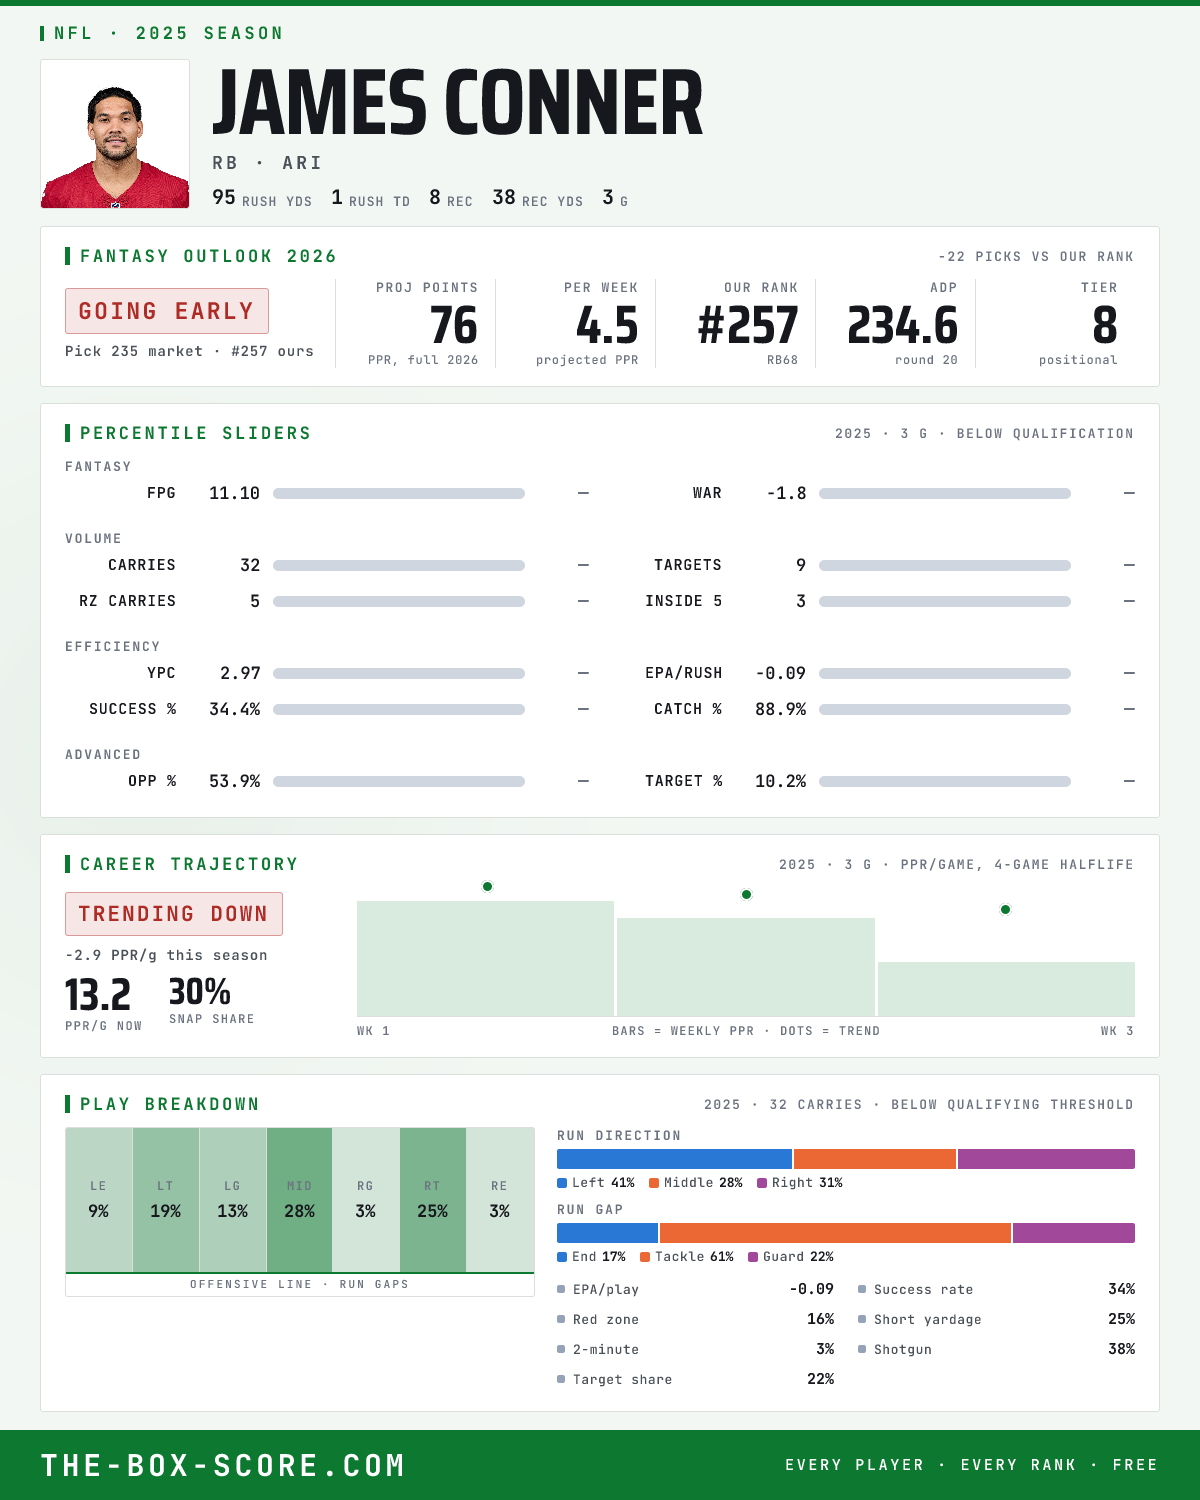Click the 30% SNAP SHARE figure
Screen dimensions: 1200x1500
(x=200, y=992)
